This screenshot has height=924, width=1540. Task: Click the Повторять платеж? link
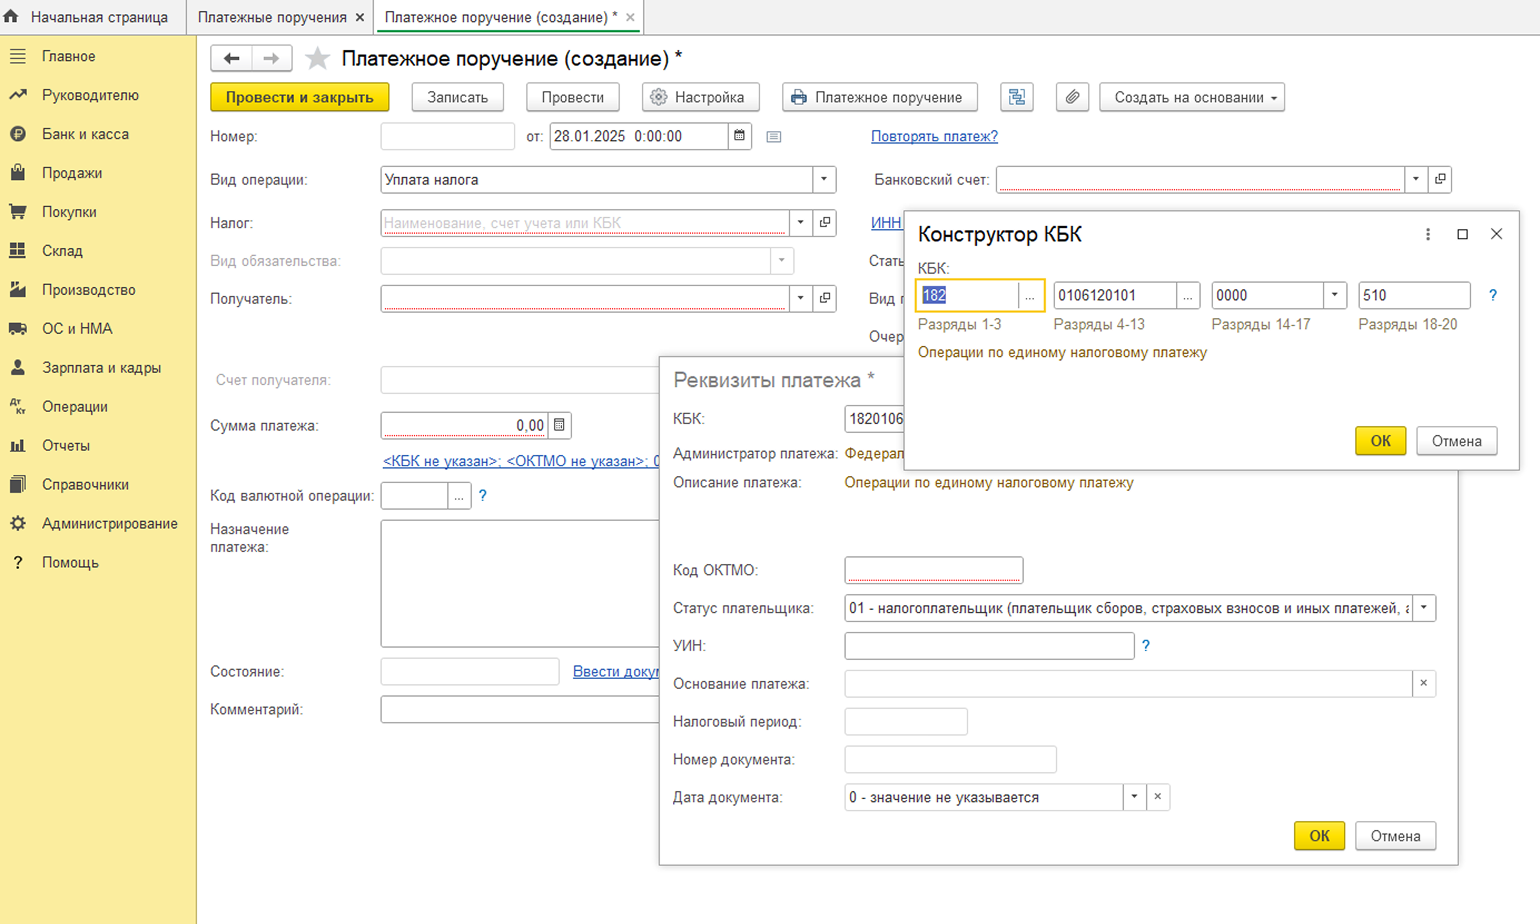tap(934, 136)
